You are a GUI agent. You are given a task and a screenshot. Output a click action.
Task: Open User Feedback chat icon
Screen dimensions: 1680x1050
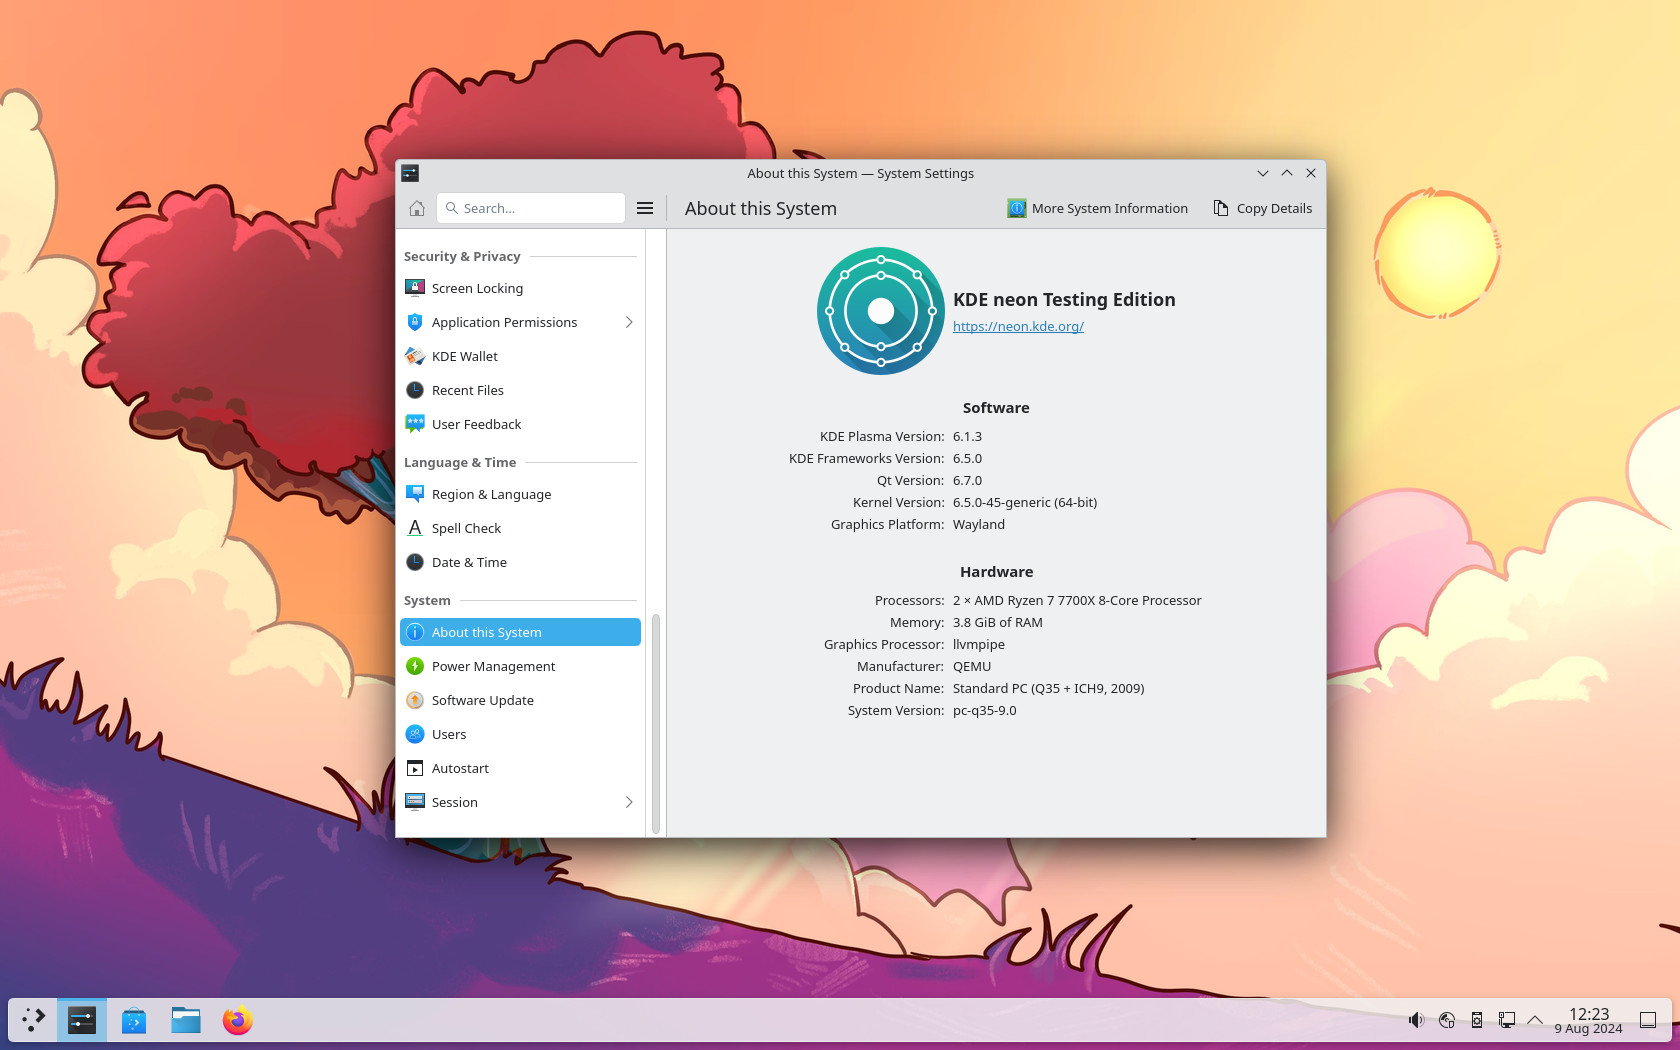(415, 424)
